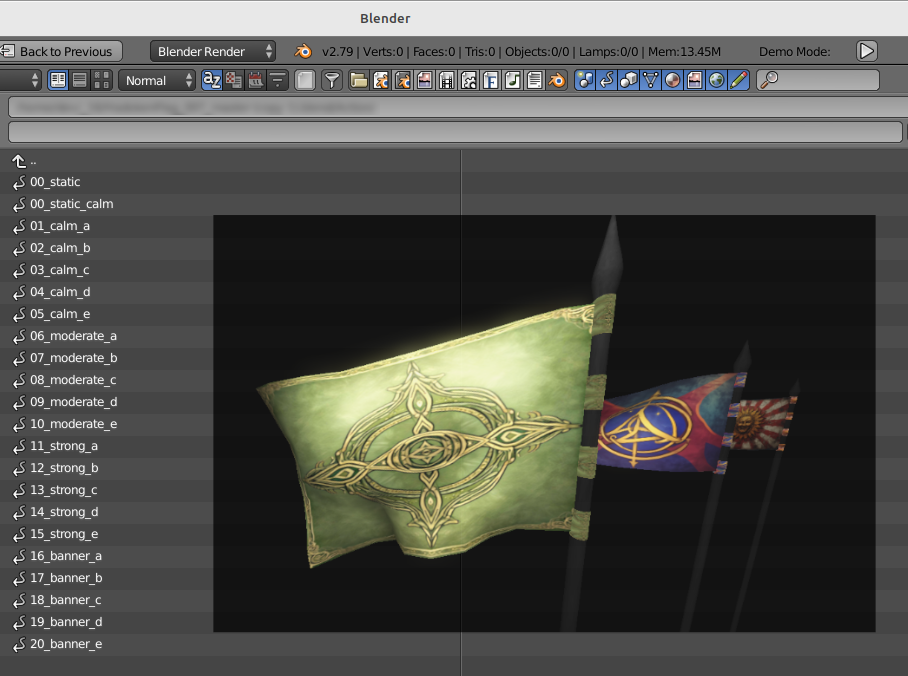Toggle scenes category filter icon
908x676 pixels.
[585, 80]
